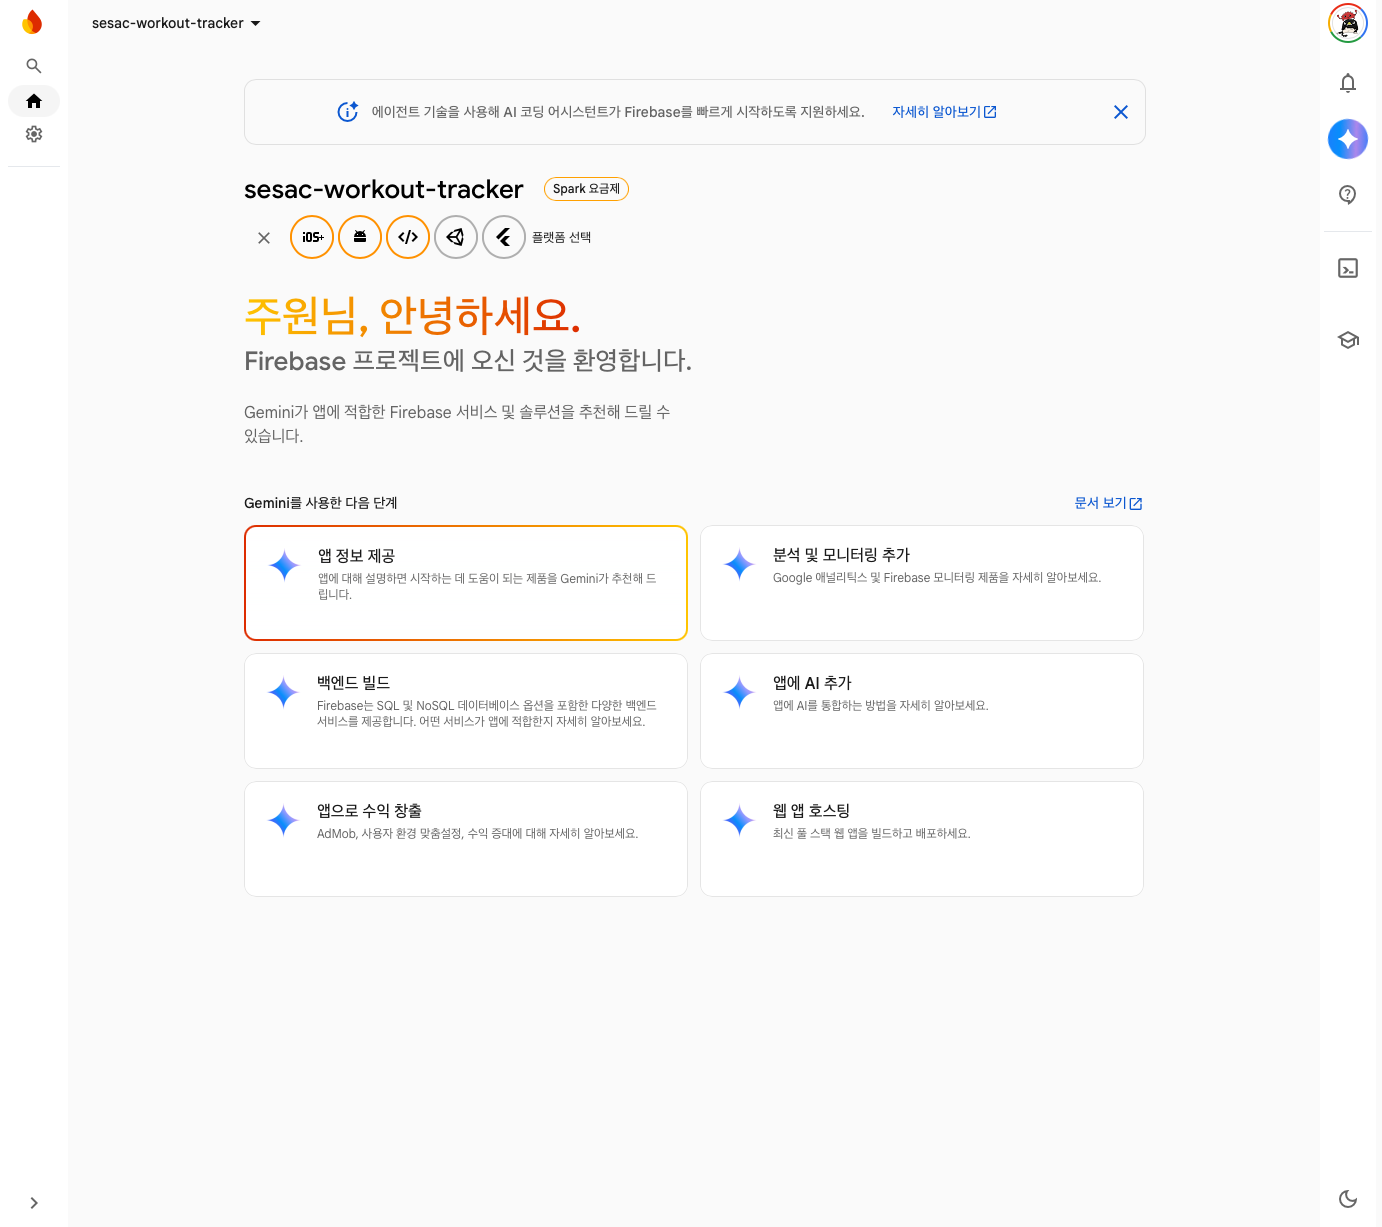Open help question mark icon

1348,195
